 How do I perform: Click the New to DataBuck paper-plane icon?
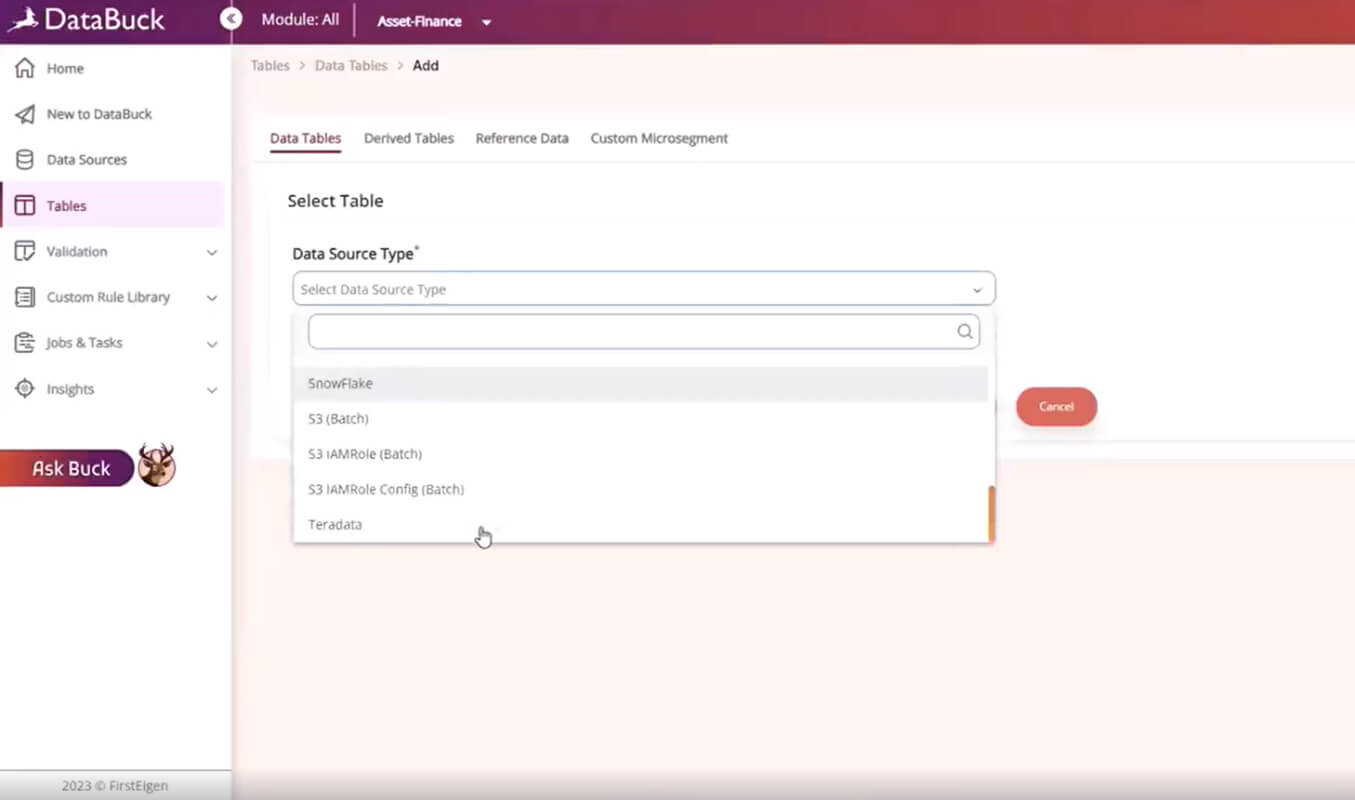[x=25, y=114]
